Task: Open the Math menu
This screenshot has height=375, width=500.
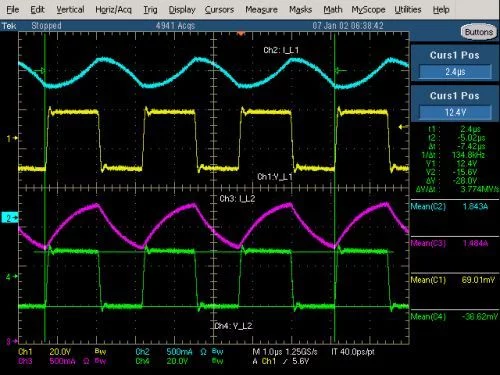Action: tap(333, 10)
